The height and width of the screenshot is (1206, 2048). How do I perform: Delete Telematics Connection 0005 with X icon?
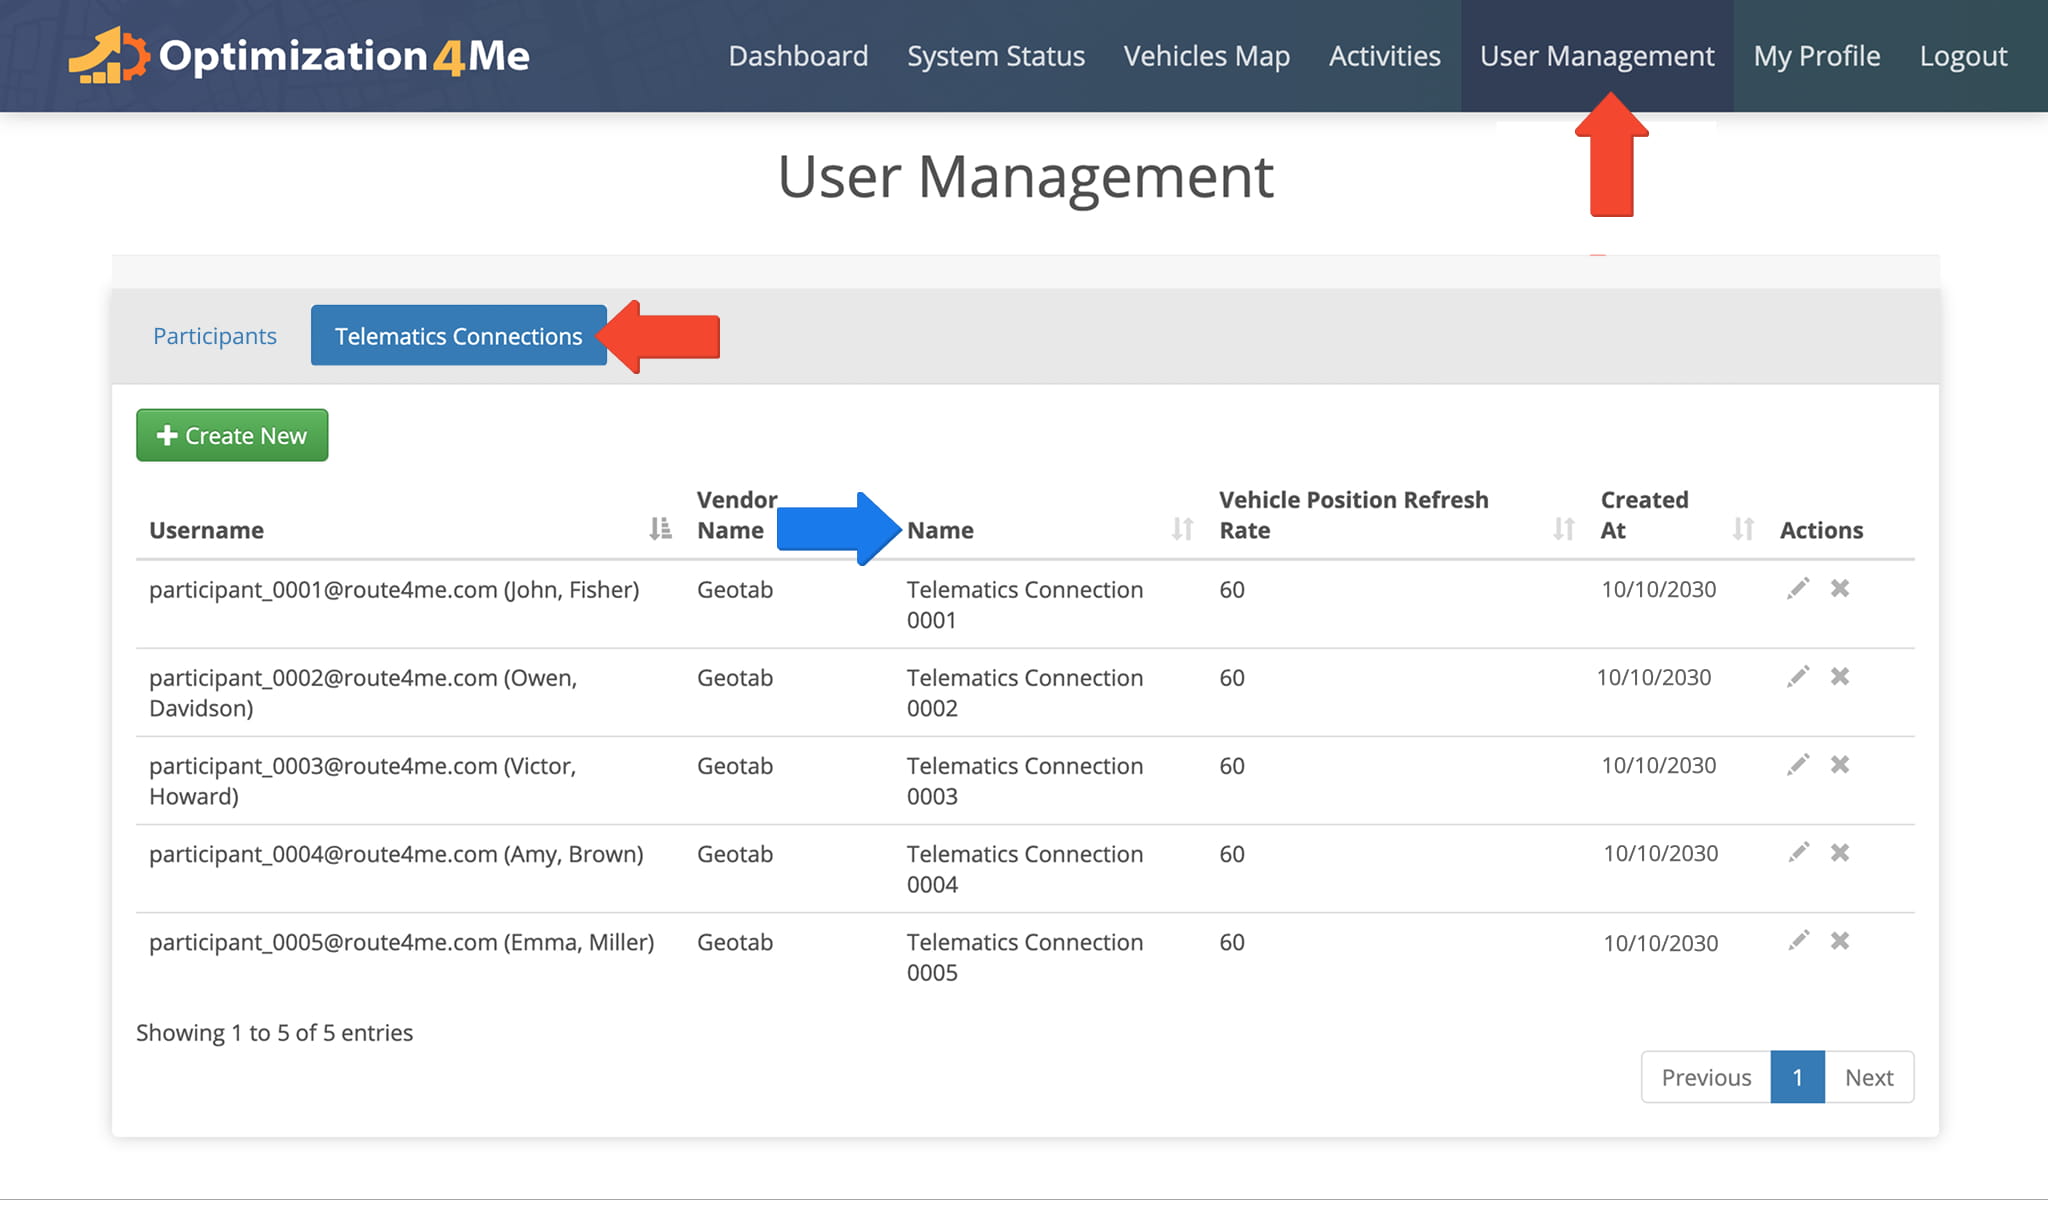pyautogui.click(x=1840, y=941)
